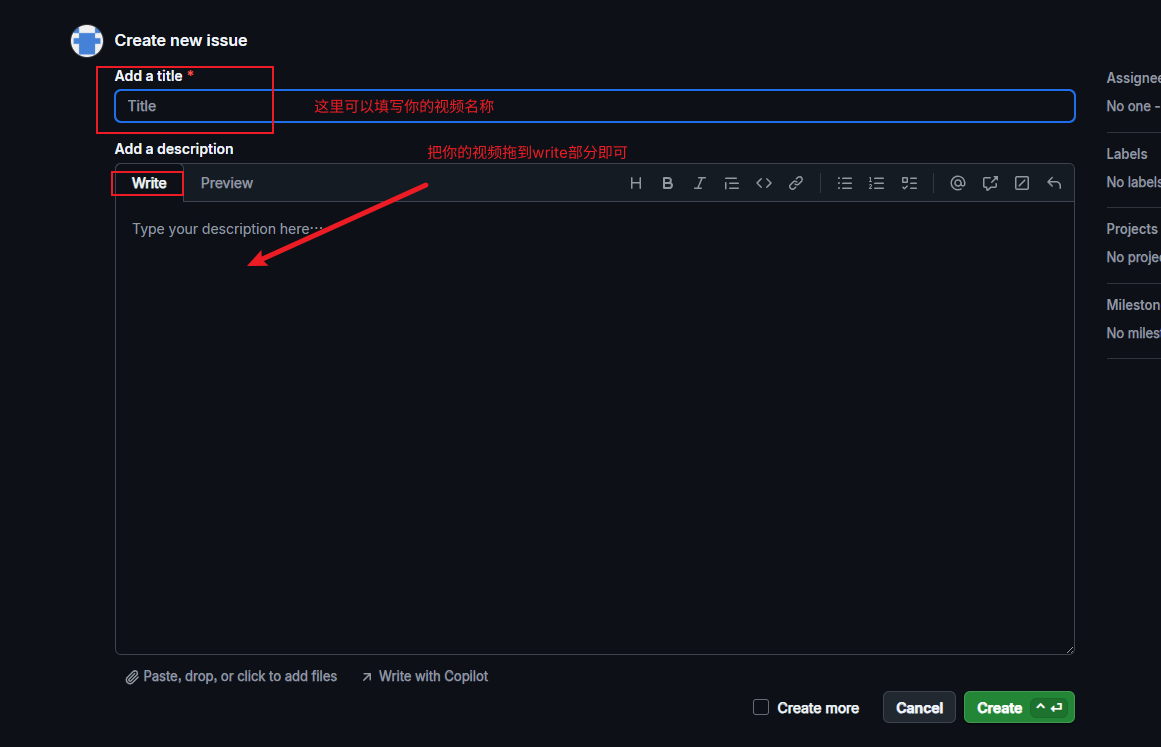Add a link using the chain icon

click(x=796, y=183)
